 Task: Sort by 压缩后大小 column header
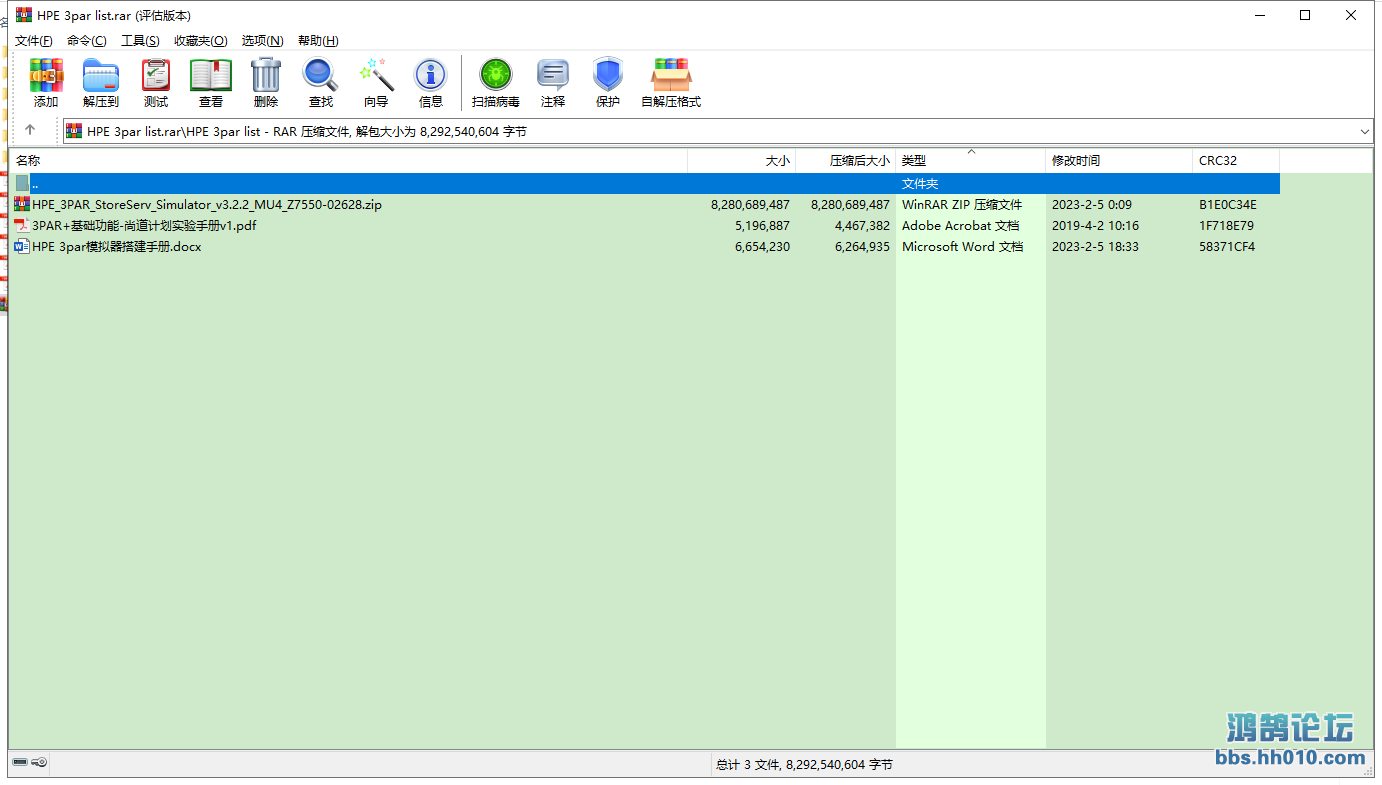[846, 160]
